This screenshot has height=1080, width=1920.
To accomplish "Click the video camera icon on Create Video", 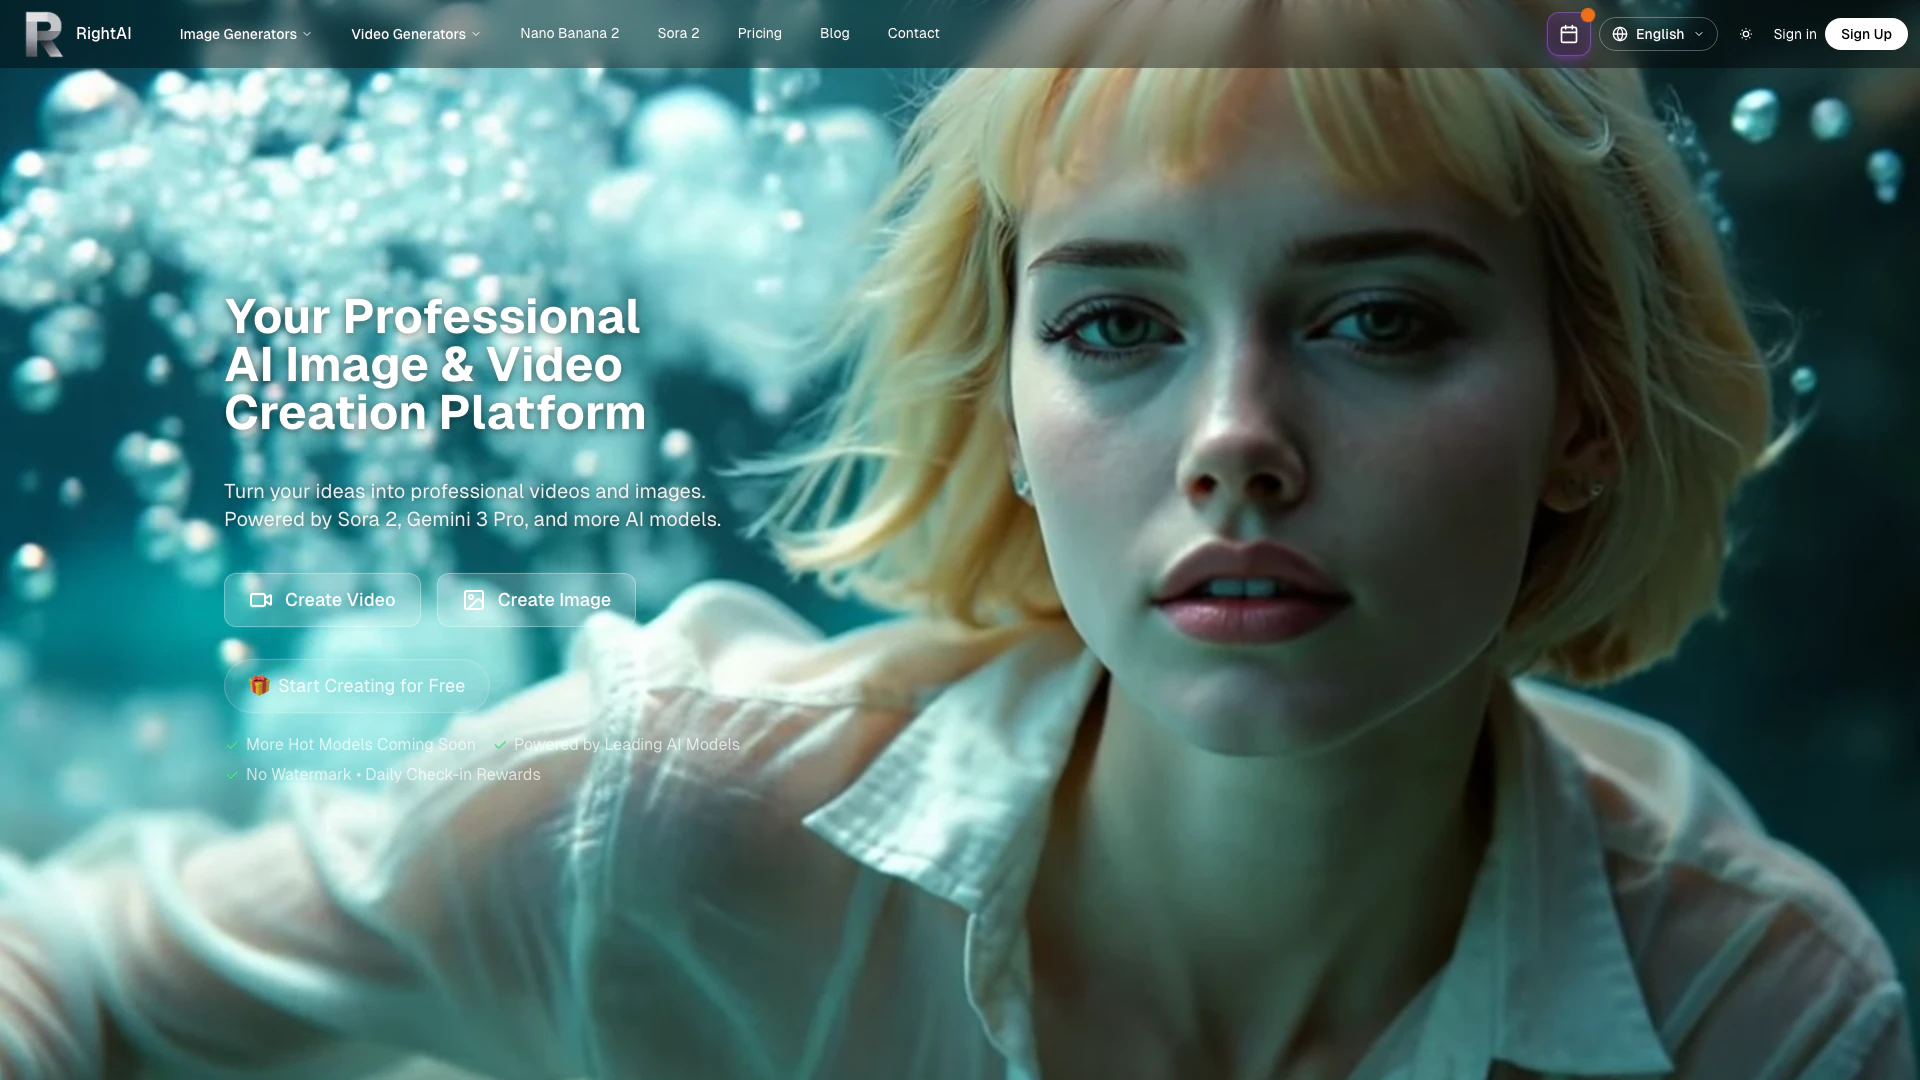I will (x=261, y=600).
